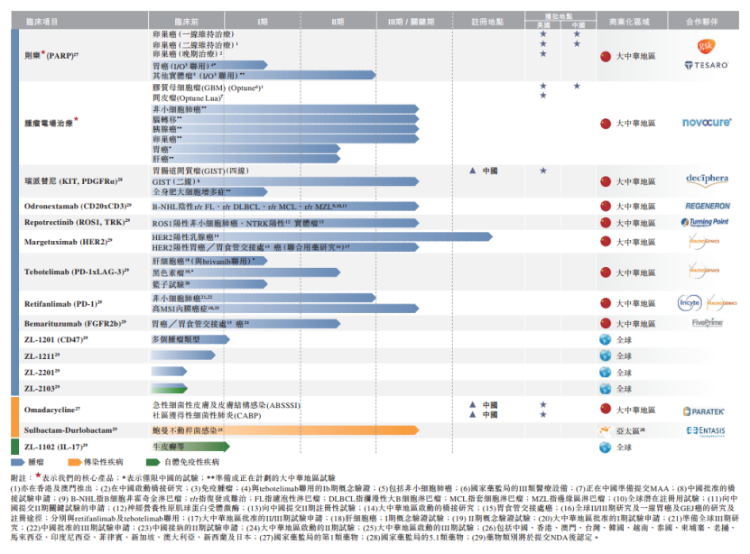Select the Omadacycline product name
Viewport: 750px width, 554px height.
pos(52,410)
